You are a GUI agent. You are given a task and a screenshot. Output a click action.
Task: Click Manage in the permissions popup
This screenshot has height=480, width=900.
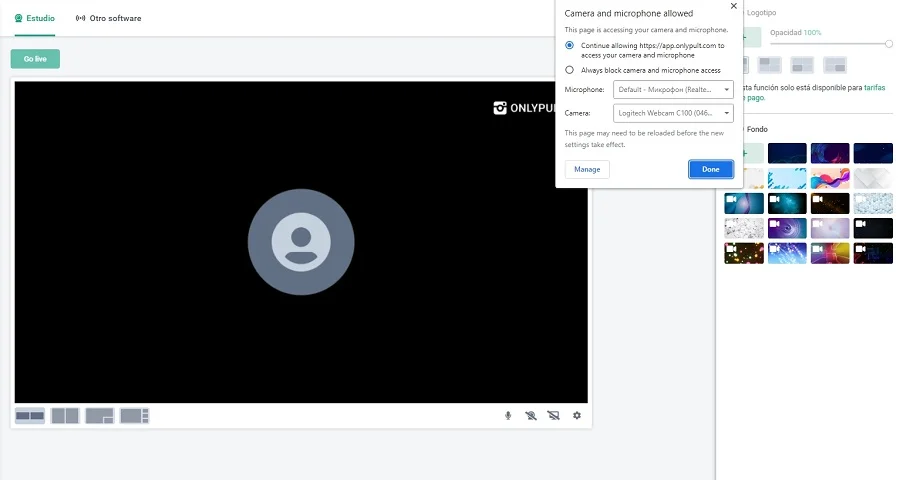(587, 169)
